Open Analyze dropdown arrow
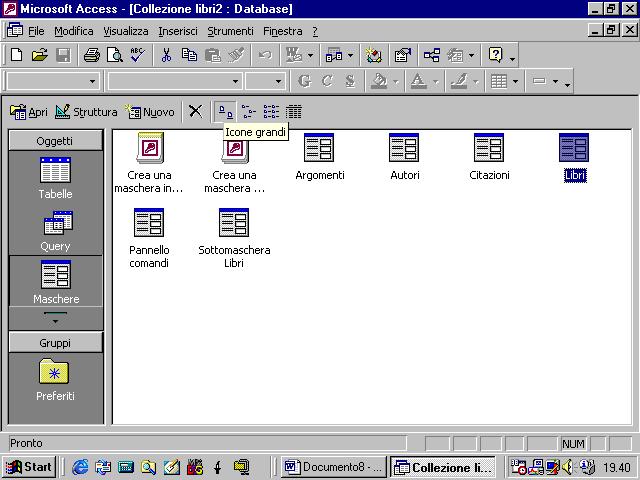The image size is (640, 480). pyautogui.click(x=350, y=55)
